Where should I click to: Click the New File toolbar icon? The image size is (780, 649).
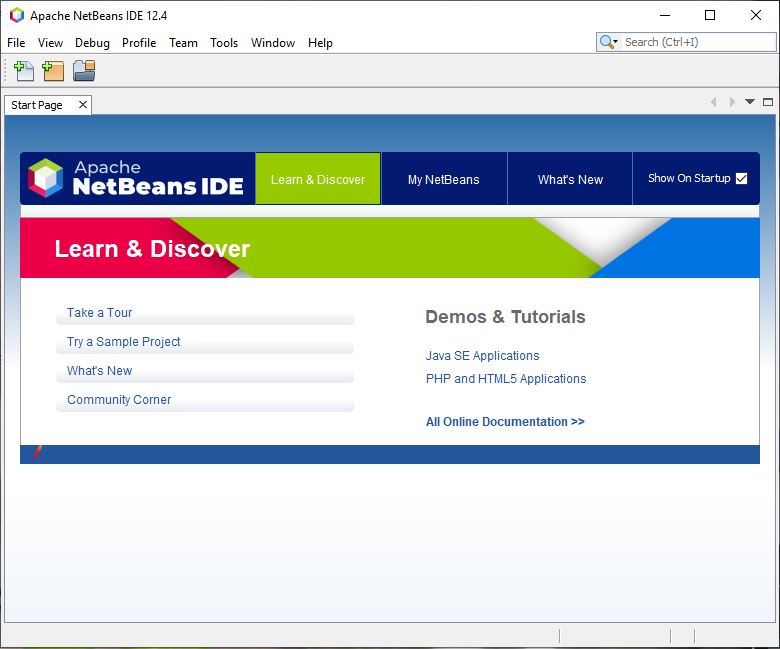[x=24, y=71]
